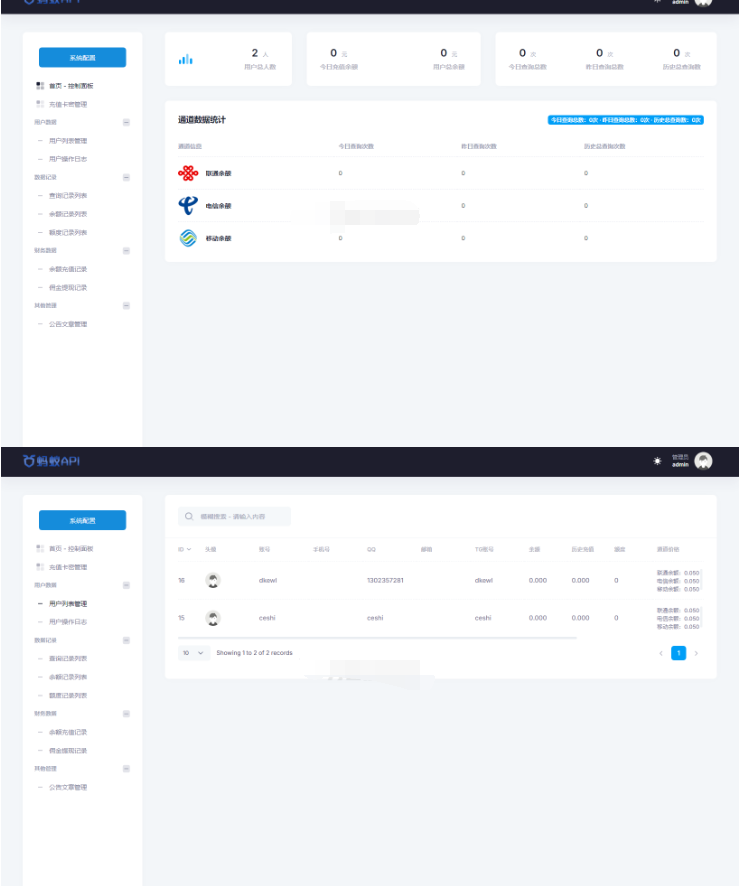The height and width of the screenshot is (886, 747).
Task: Open admin avatar menu in lower header
Action: [703, 461]
